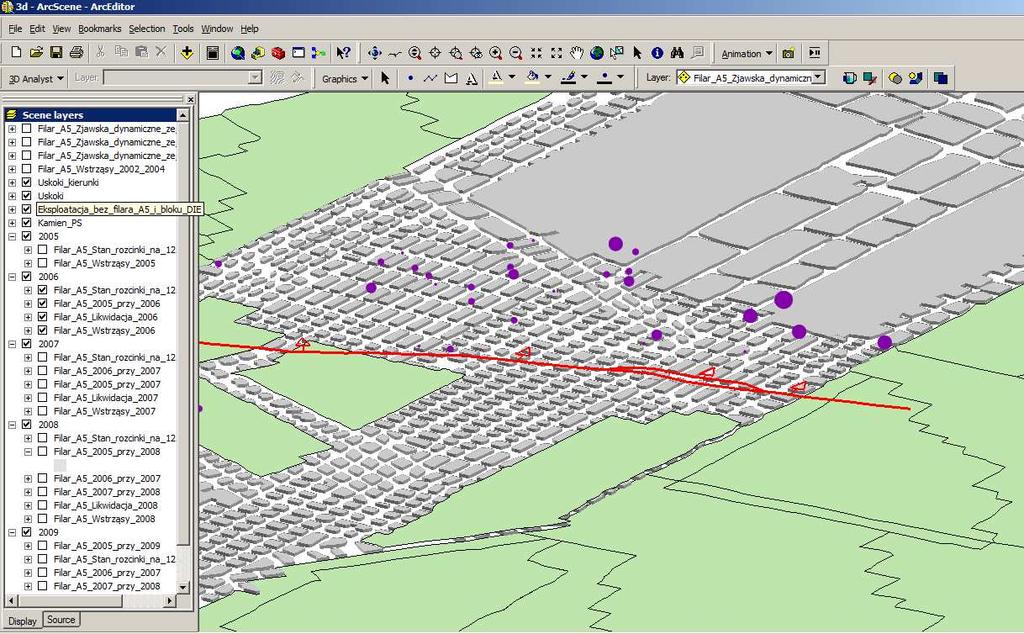The image size is (1024, 634).
Task: Choose the New Line graphic tool
Action: pos(430,78)
